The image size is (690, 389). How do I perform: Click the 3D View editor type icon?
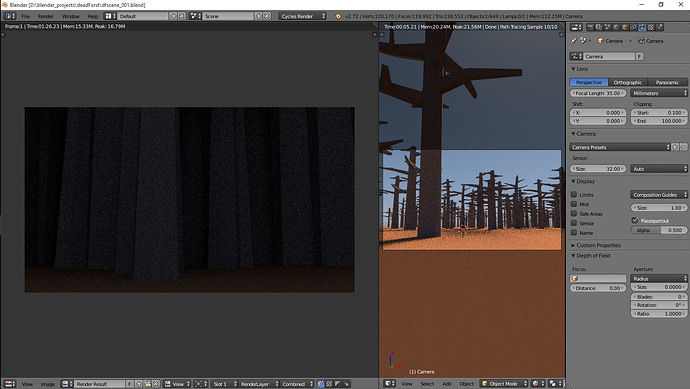390,384
